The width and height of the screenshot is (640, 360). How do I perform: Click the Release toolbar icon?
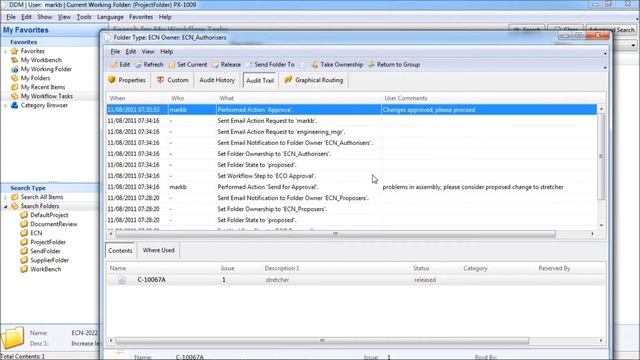216,64
